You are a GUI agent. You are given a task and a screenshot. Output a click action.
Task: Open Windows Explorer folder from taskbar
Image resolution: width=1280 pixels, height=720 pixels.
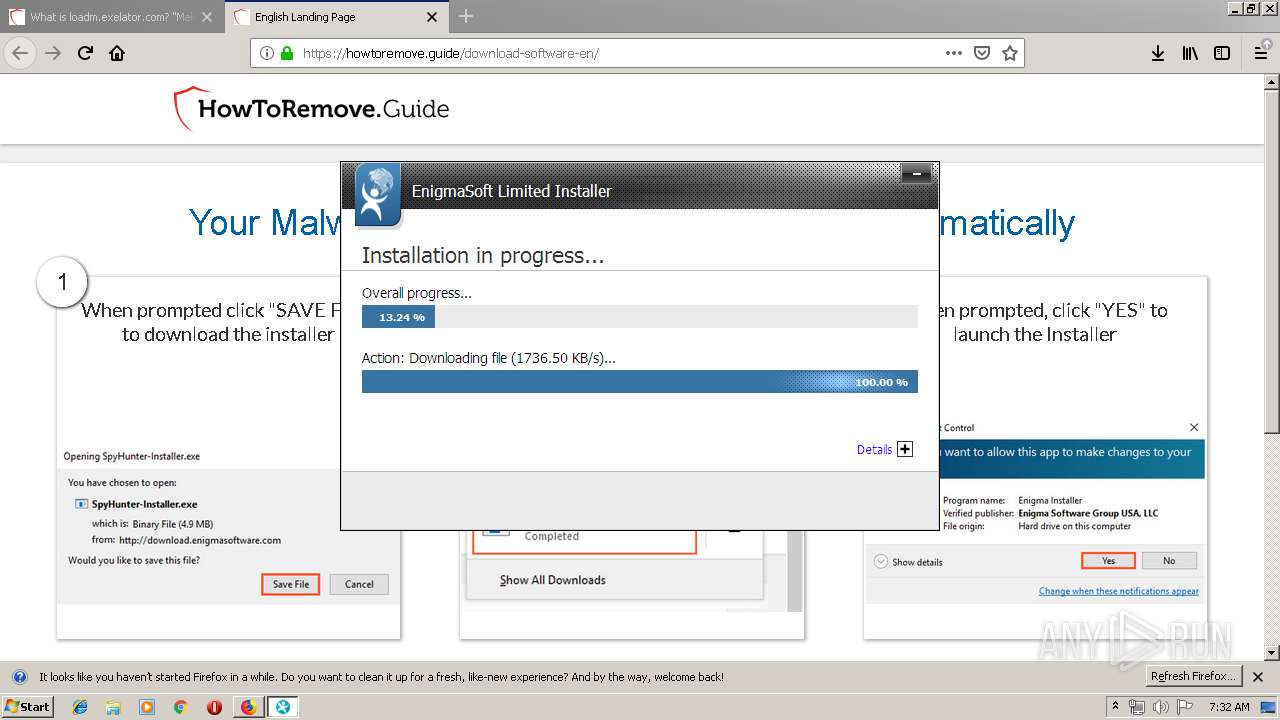click(113, 707)
